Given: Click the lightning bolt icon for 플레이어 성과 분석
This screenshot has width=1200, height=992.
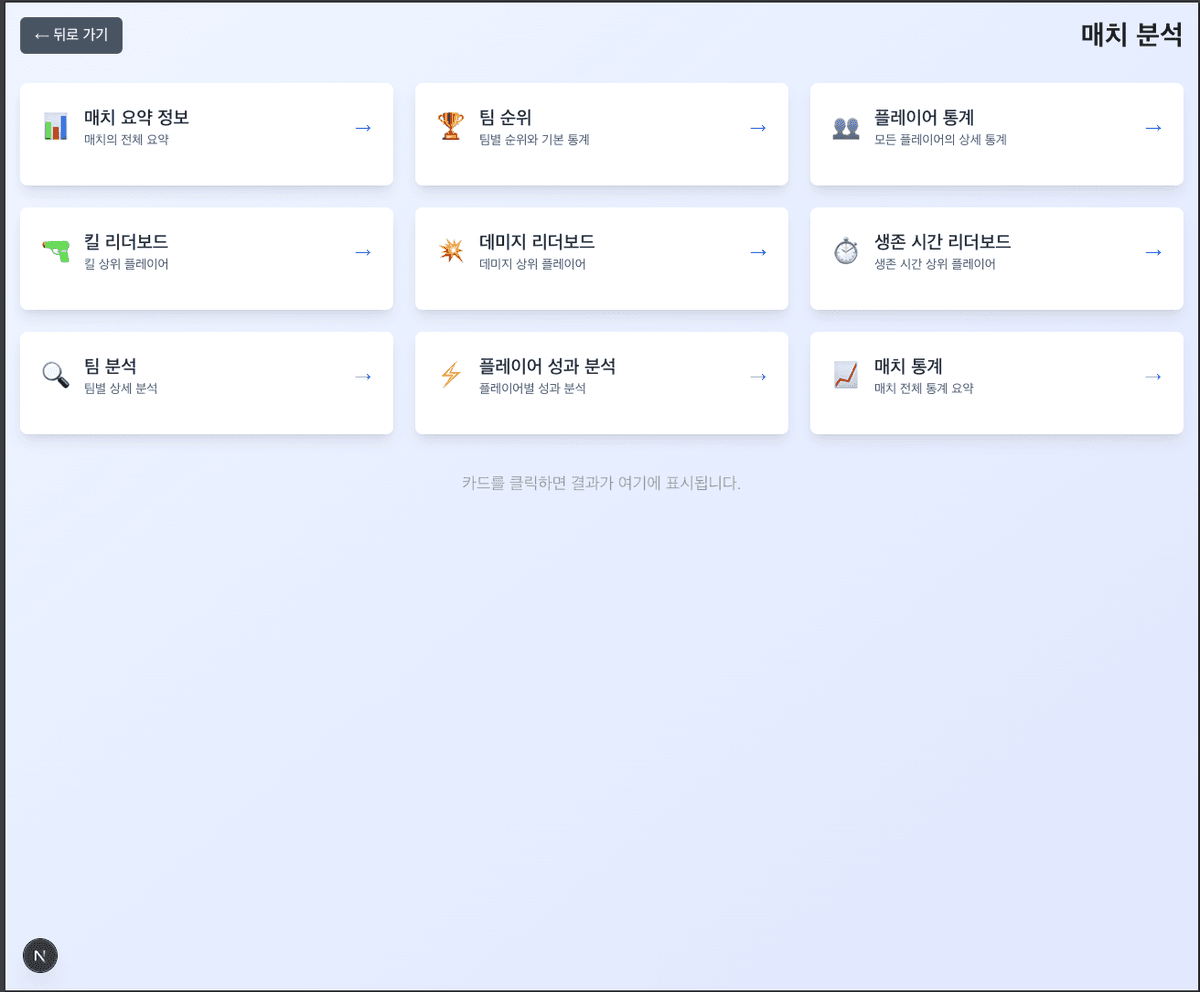Looking at the screenshot, I should [451, 375].
